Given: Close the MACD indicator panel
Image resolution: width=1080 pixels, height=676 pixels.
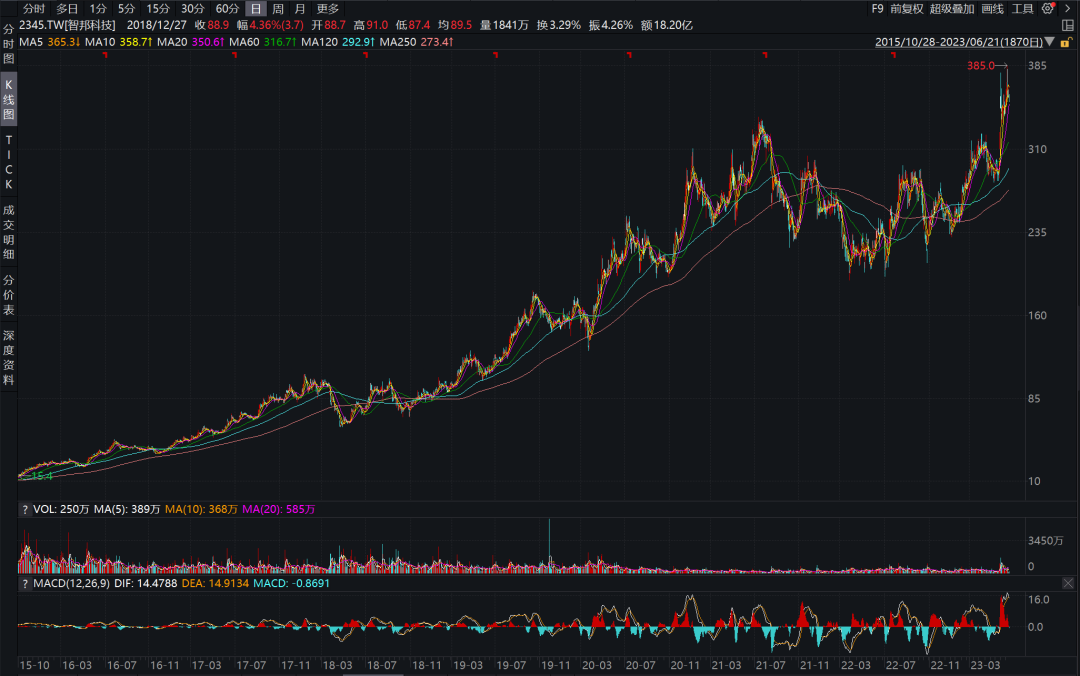Looking at the screenshot, I should pos(1068,584).
